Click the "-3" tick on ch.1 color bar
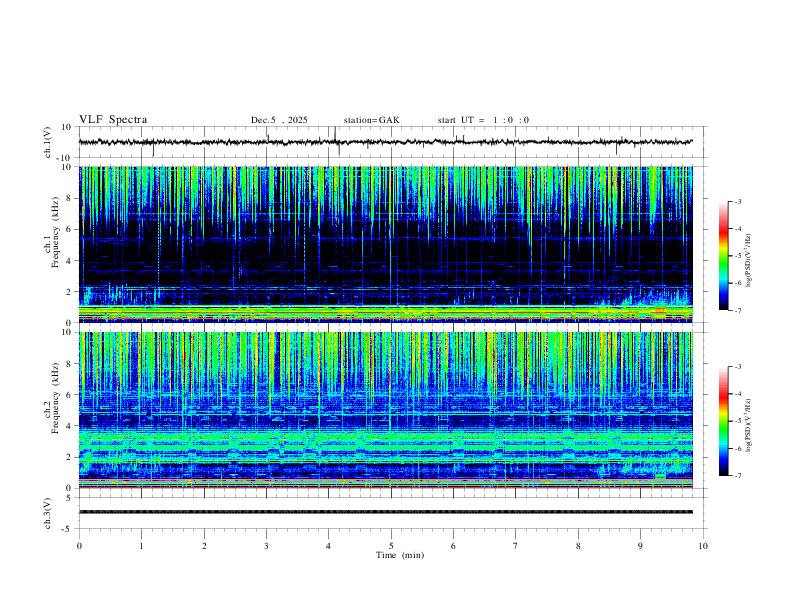Screen dimensions: 792x612 tap(737, 201)
